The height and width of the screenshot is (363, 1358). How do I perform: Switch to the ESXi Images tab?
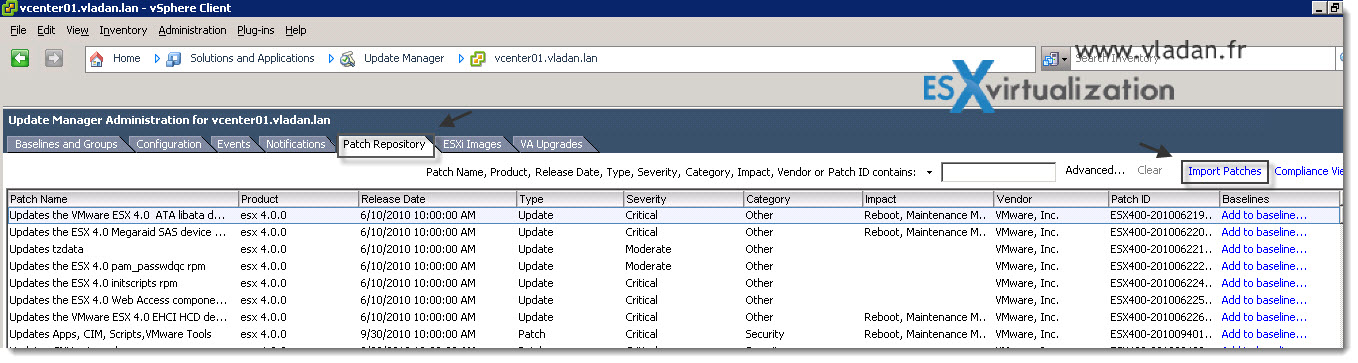click(472, 144)
